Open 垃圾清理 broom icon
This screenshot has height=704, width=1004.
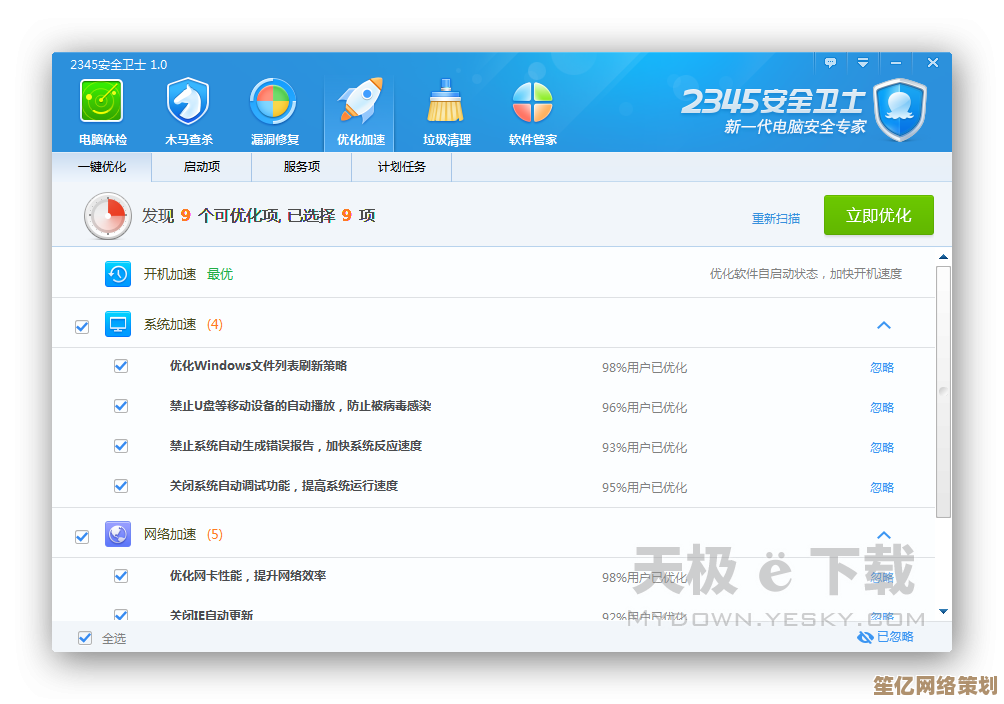coord(446,103)
